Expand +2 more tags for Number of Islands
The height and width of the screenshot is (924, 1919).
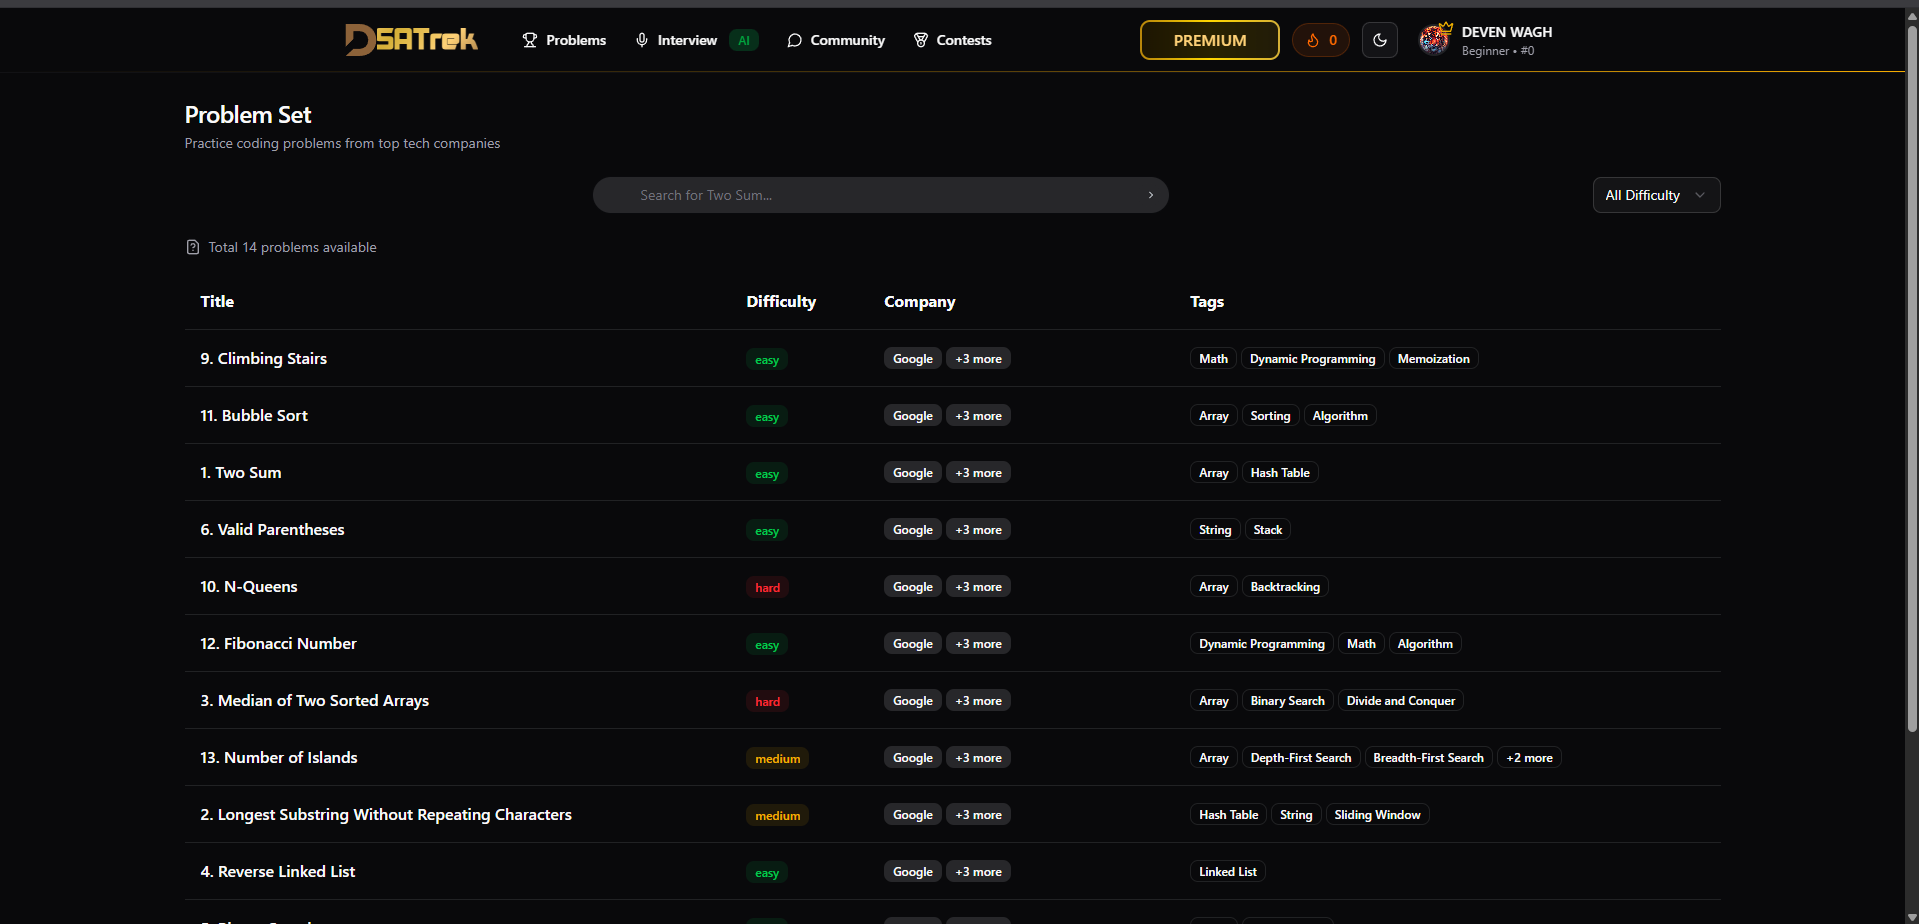click(1529, 757)
